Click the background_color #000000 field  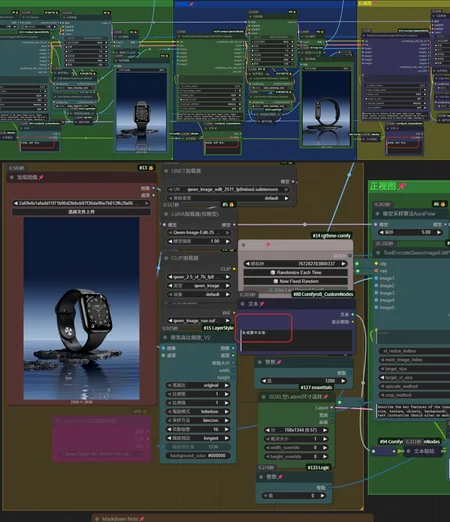point(198,456)
